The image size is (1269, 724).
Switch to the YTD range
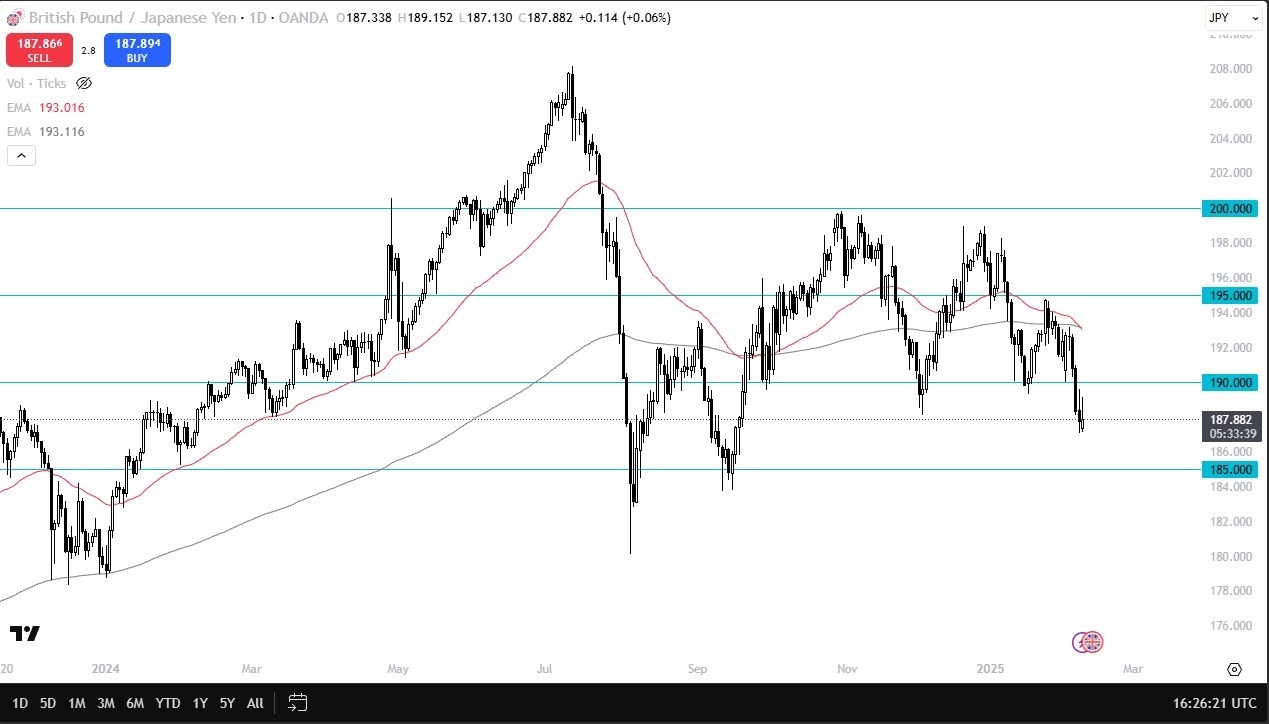click(167, 703)
